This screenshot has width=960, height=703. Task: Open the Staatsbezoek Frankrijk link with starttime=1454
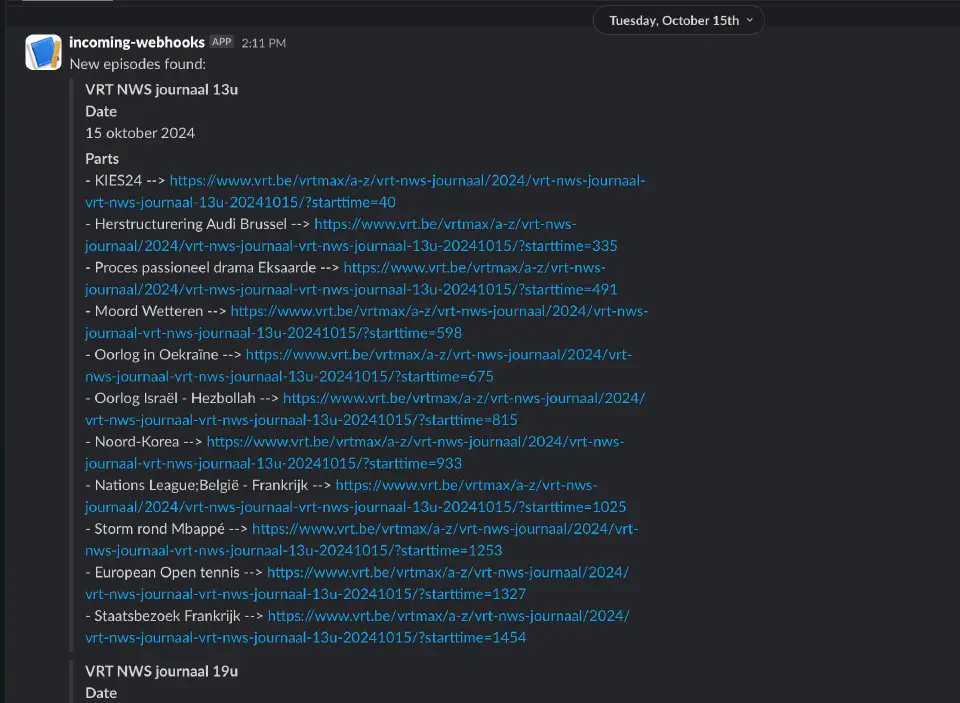click(357, 626)
